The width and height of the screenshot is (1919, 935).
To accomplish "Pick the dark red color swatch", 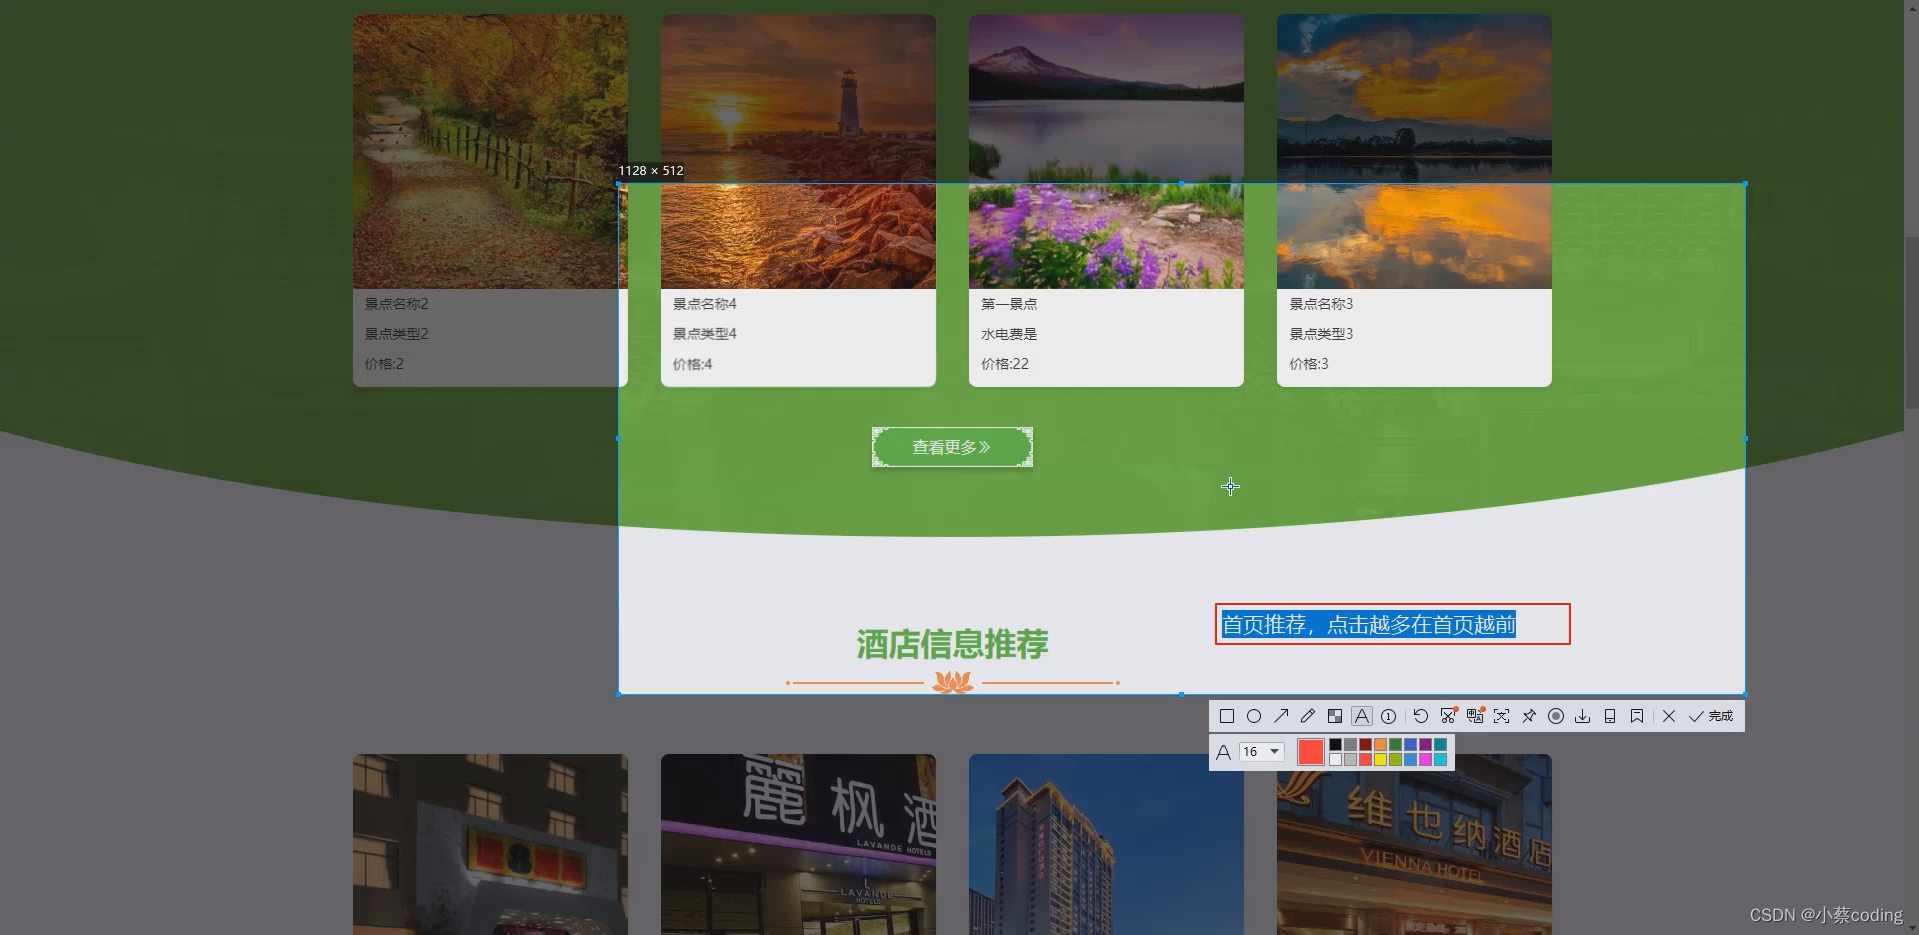I will (x=1365, y=745).
